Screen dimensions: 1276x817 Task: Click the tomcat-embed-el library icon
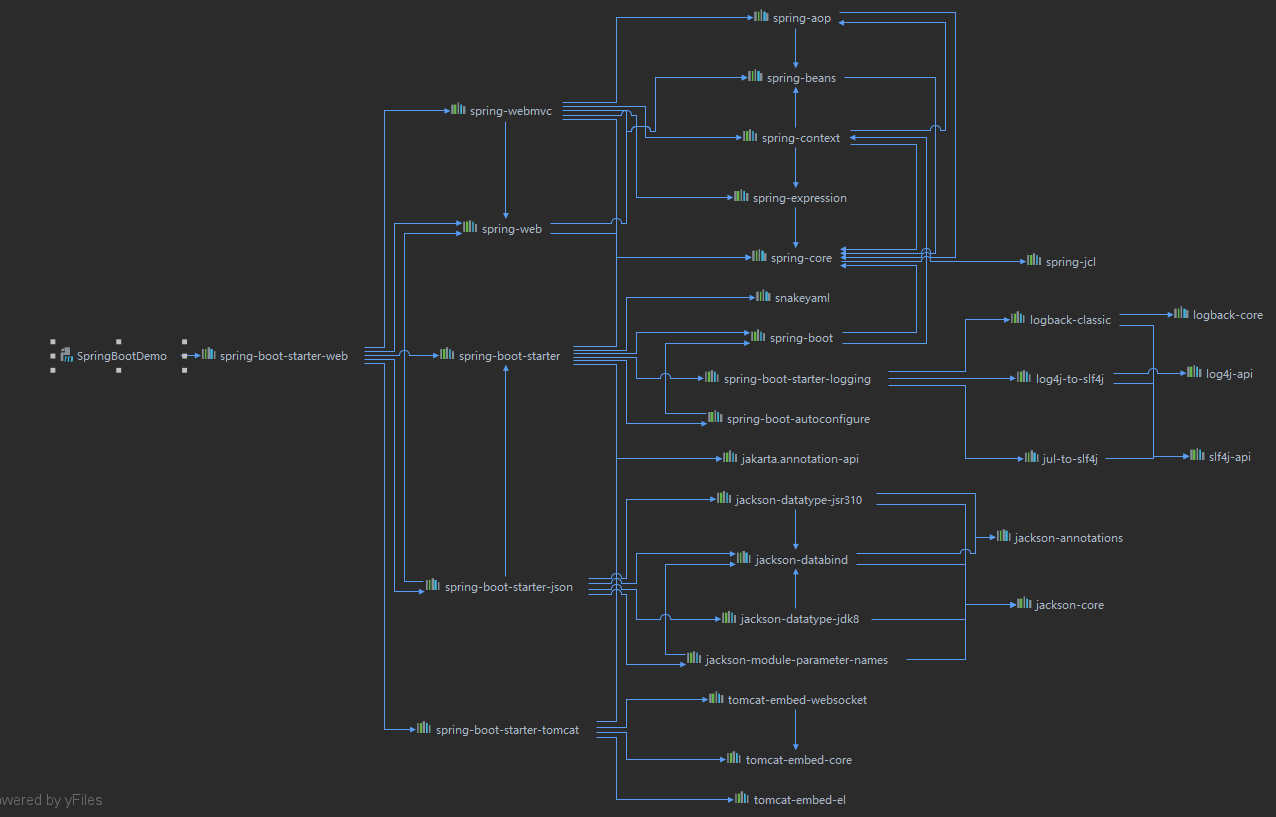[x=742, y=798]
